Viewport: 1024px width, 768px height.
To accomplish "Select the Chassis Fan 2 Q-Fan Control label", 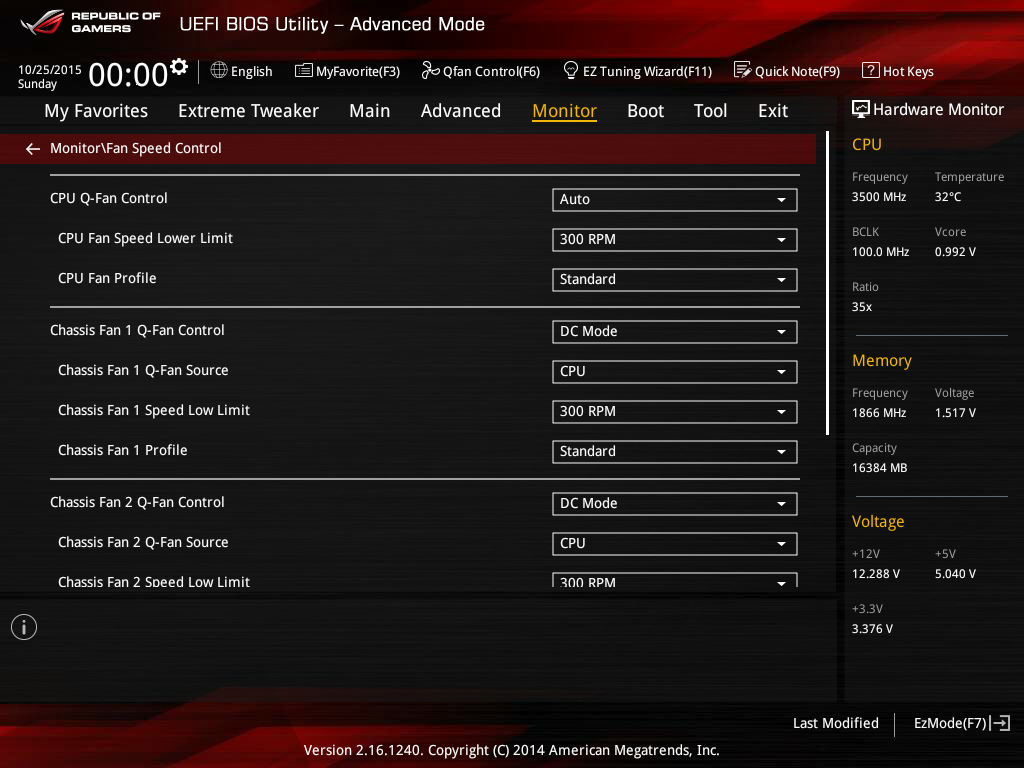I will point(137,502).
